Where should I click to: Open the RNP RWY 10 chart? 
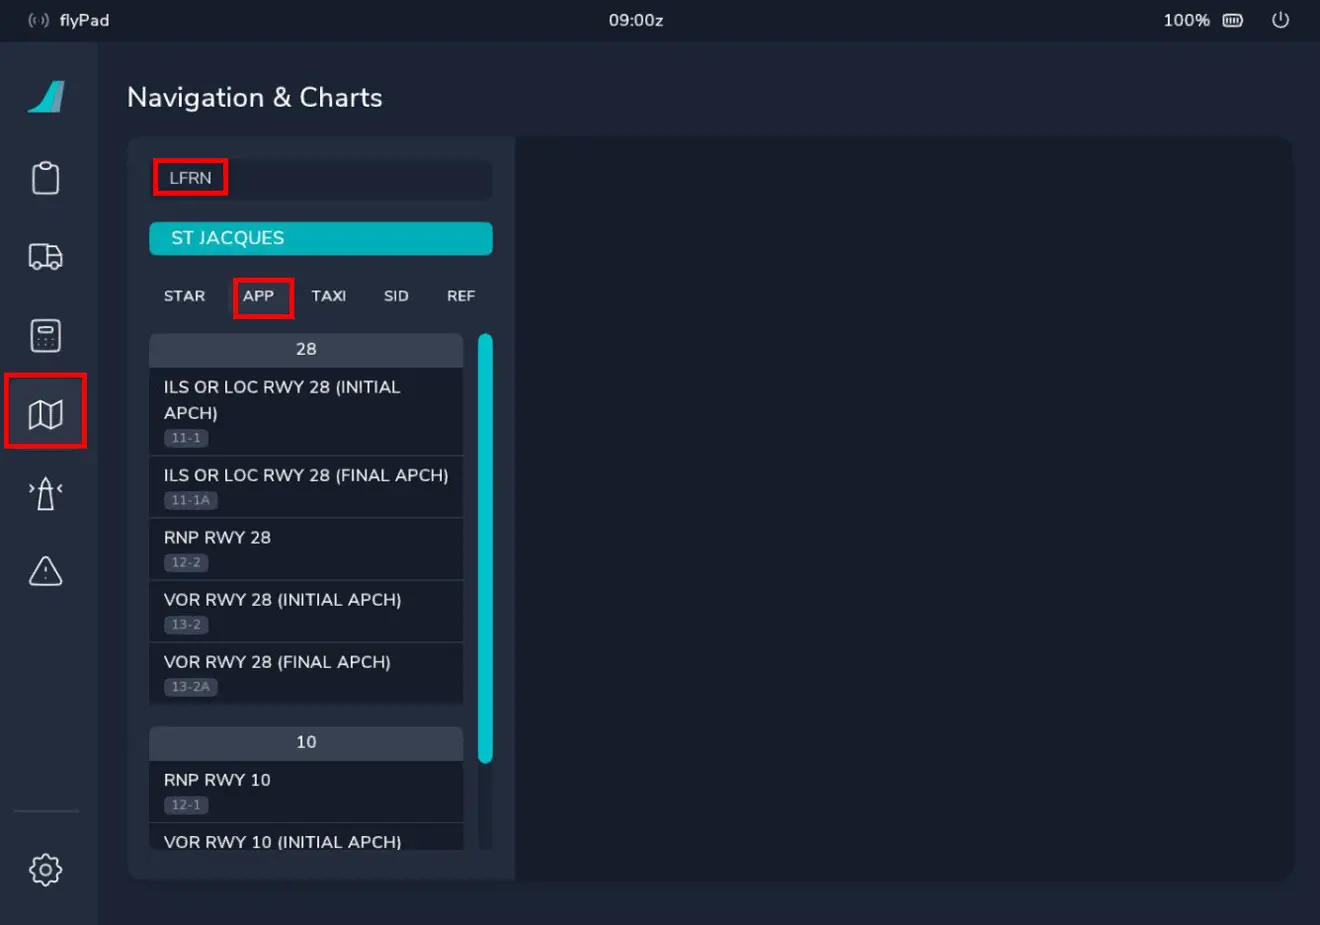pyautogui.click(x=306, y=792)
